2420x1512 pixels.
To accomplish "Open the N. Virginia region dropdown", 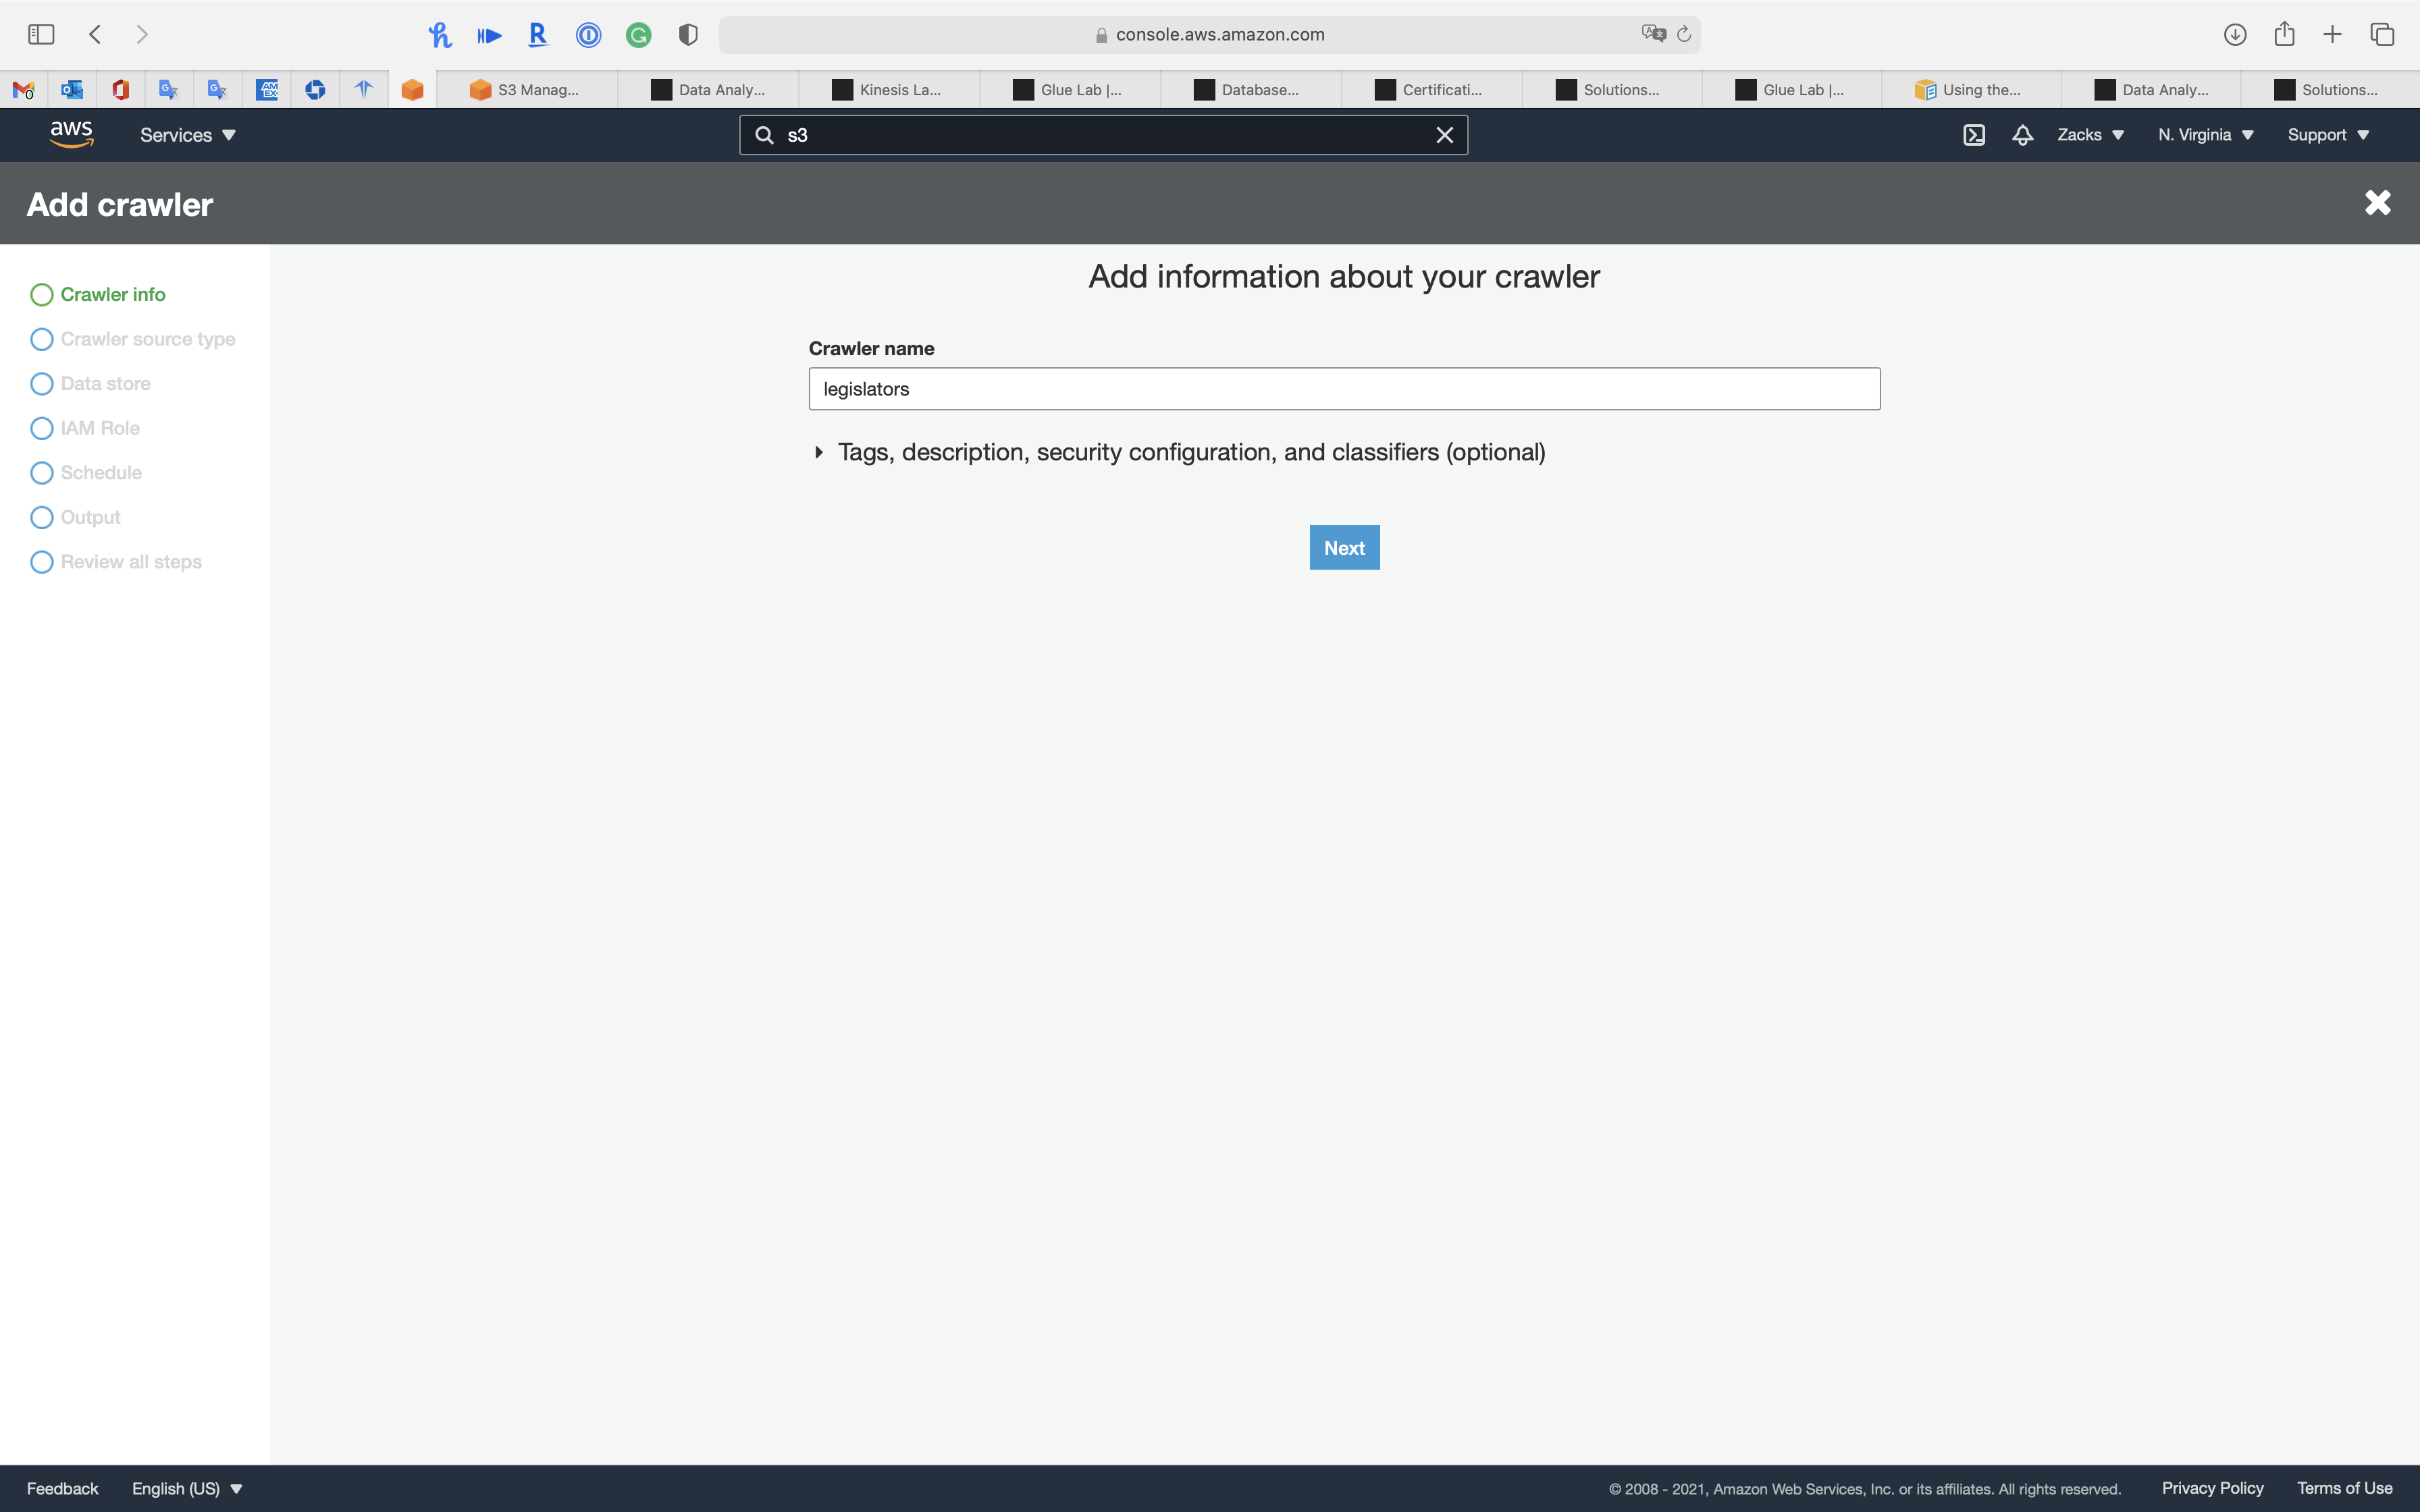I will [2205, 135].
